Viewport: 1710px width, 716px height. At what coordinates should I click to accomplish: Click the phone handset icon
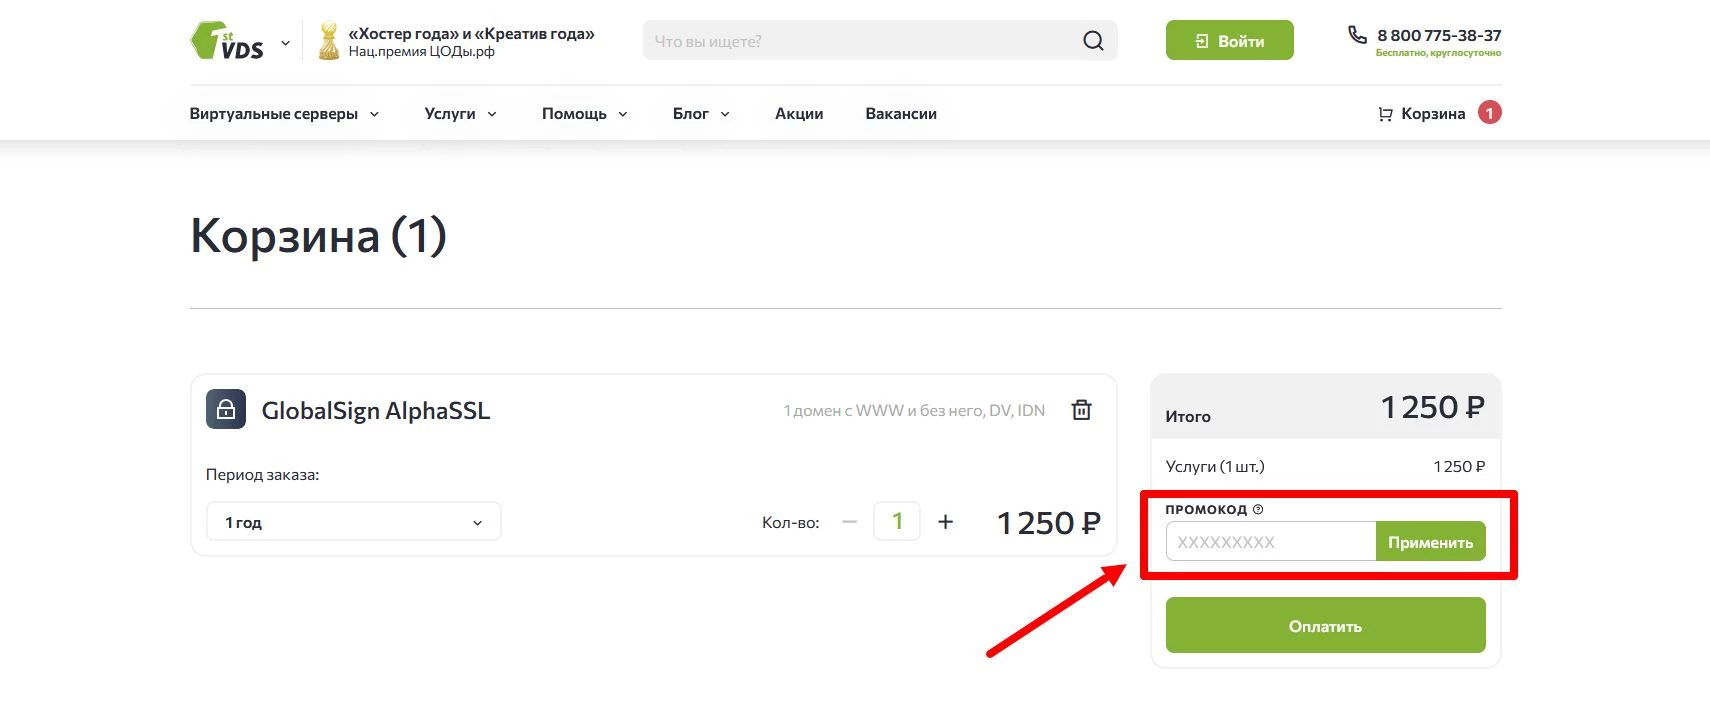click(1357, 35)
